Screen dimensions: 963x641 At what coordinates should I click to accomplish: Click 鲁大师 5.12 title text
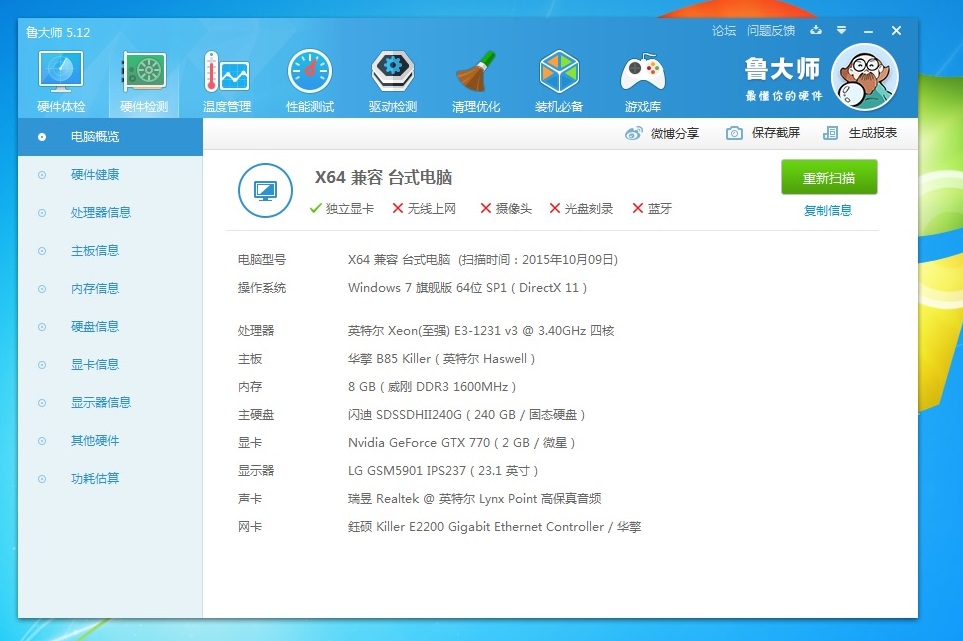pos(58,33)
